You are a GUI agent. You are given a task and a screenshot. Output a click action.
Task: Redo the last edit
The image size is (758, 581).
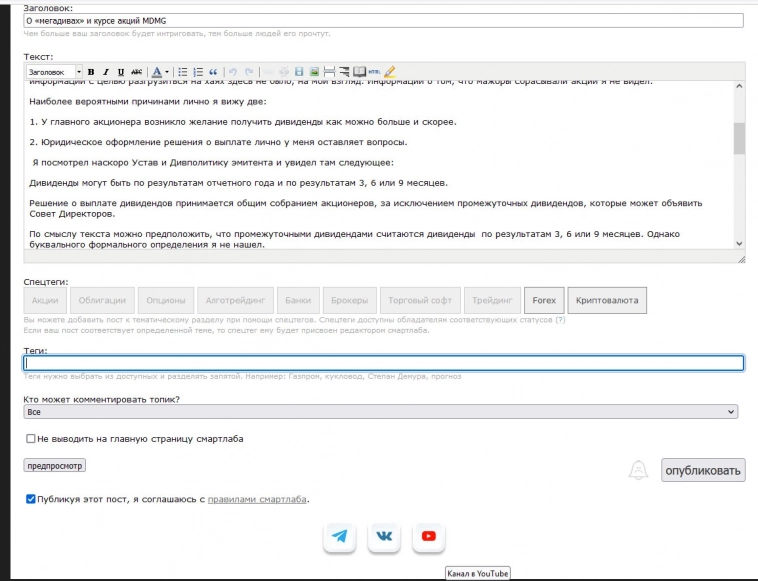249,72
